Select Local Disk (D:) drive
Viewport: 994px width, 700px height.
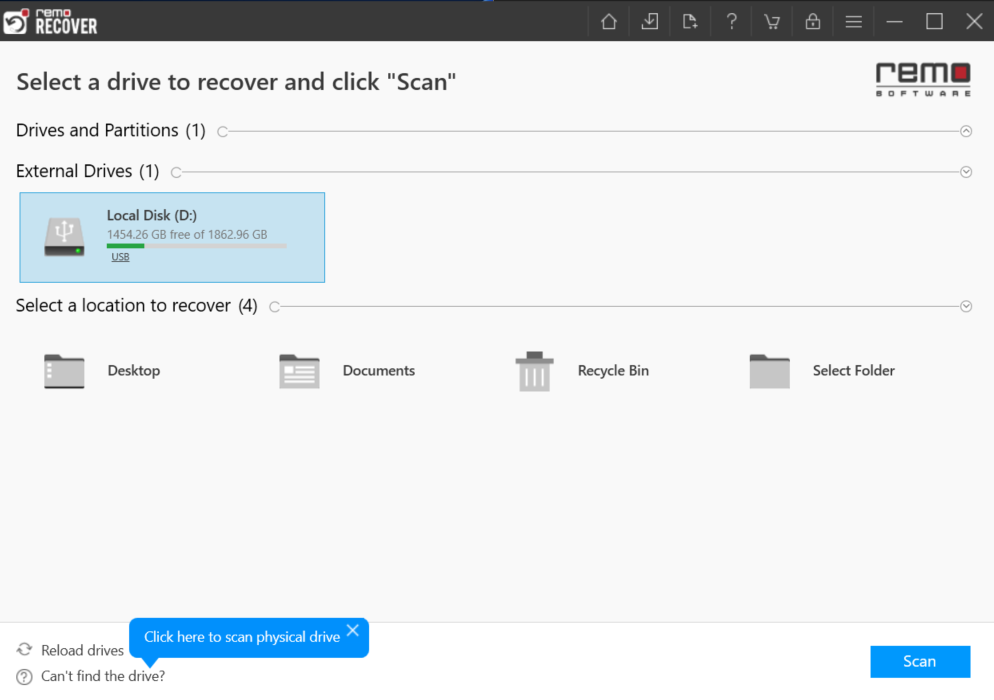172,237
